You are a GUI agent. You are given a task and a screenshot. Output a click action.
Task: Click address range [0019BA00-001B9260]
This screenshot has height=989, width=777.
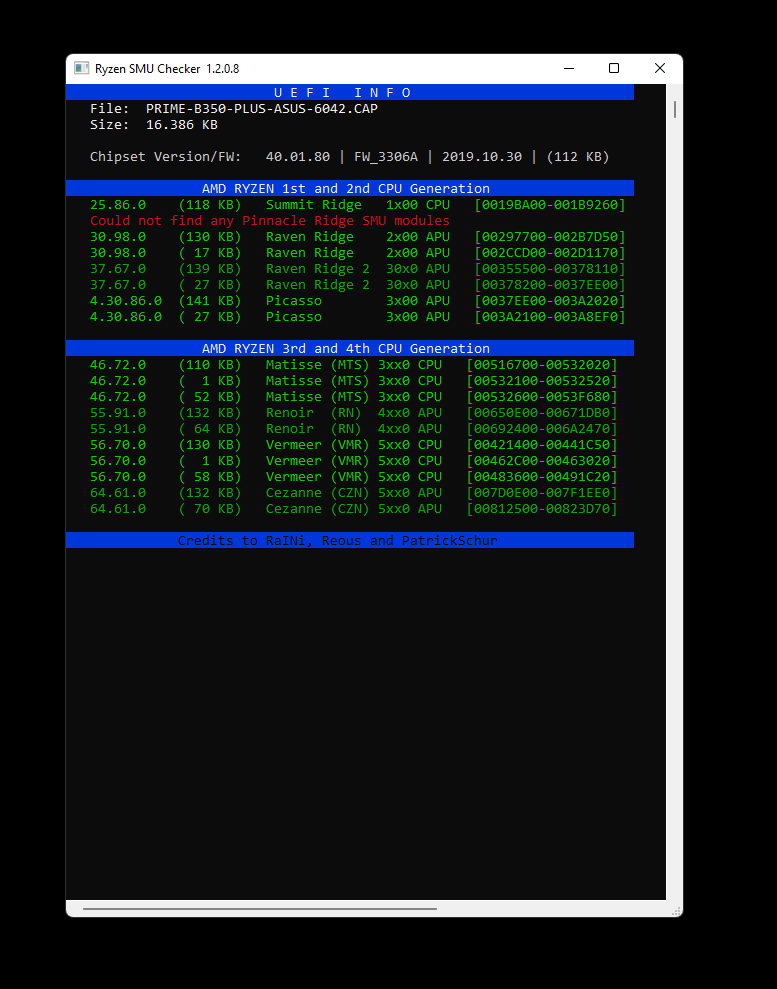pyautogui.click(x=550, y=205)
